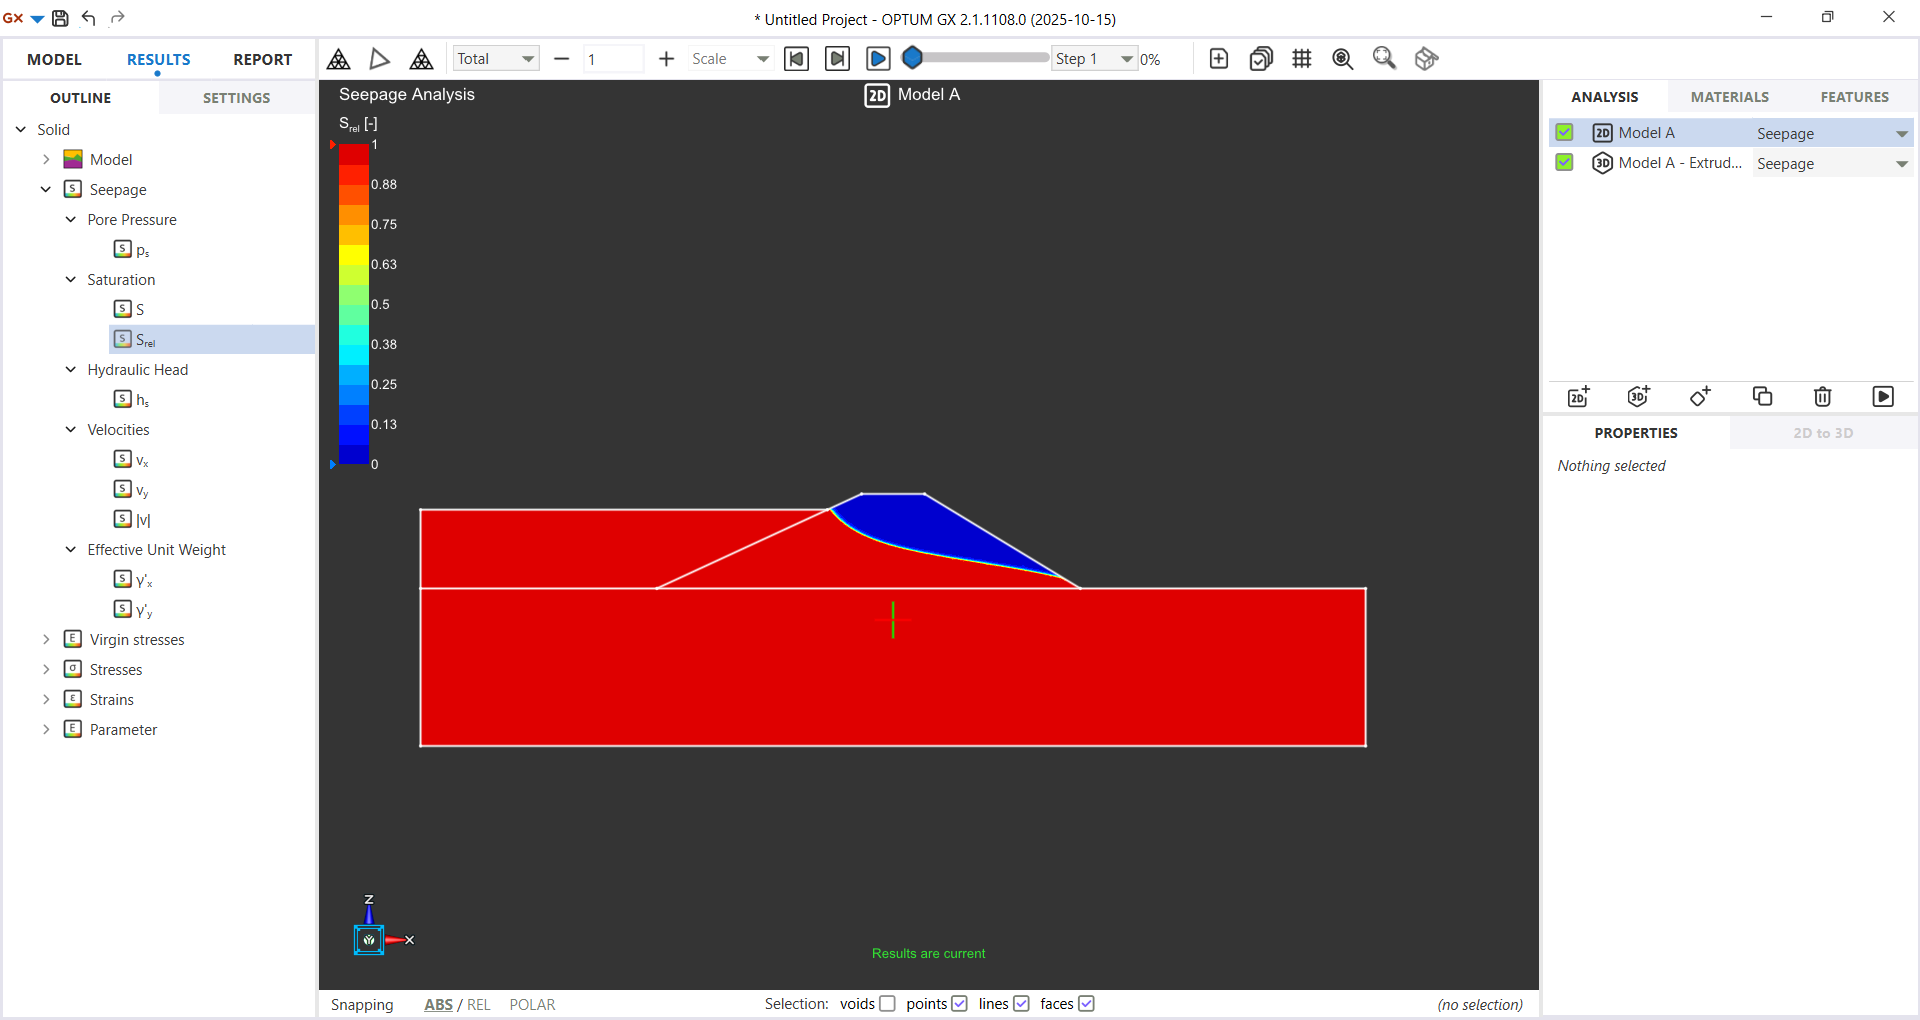Delete the selected analysis stage
The width and height of the screenshot is (1920, 1020).
1822,396
